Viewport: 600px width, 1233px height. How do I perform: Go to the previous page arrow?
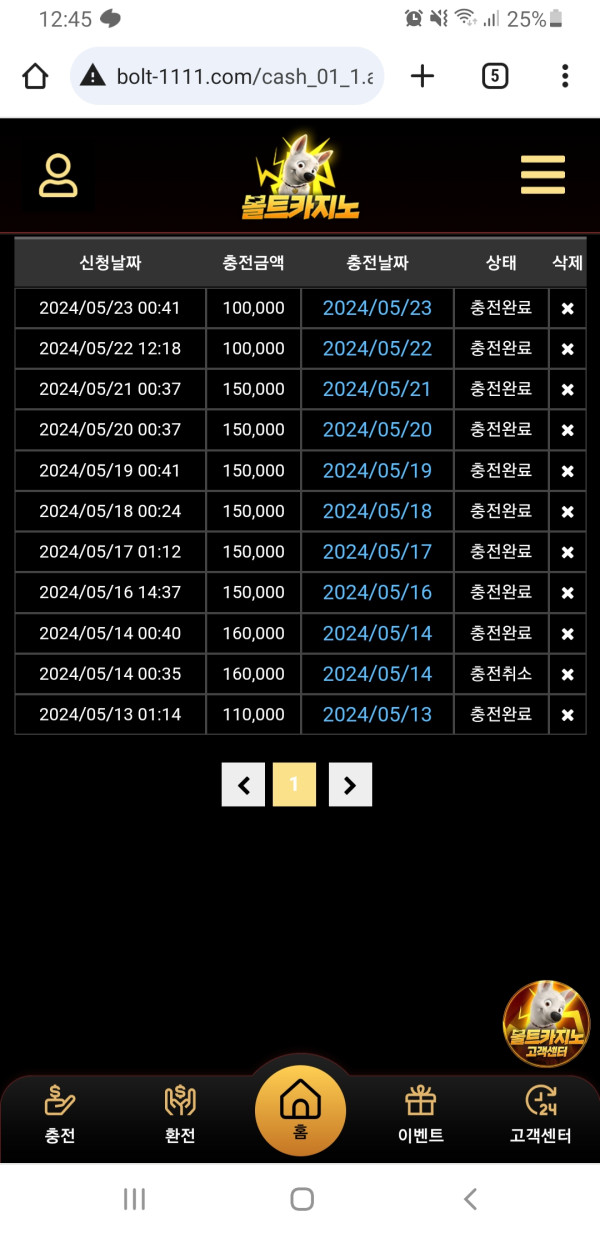pyautogui.click(x=243, y=785)
